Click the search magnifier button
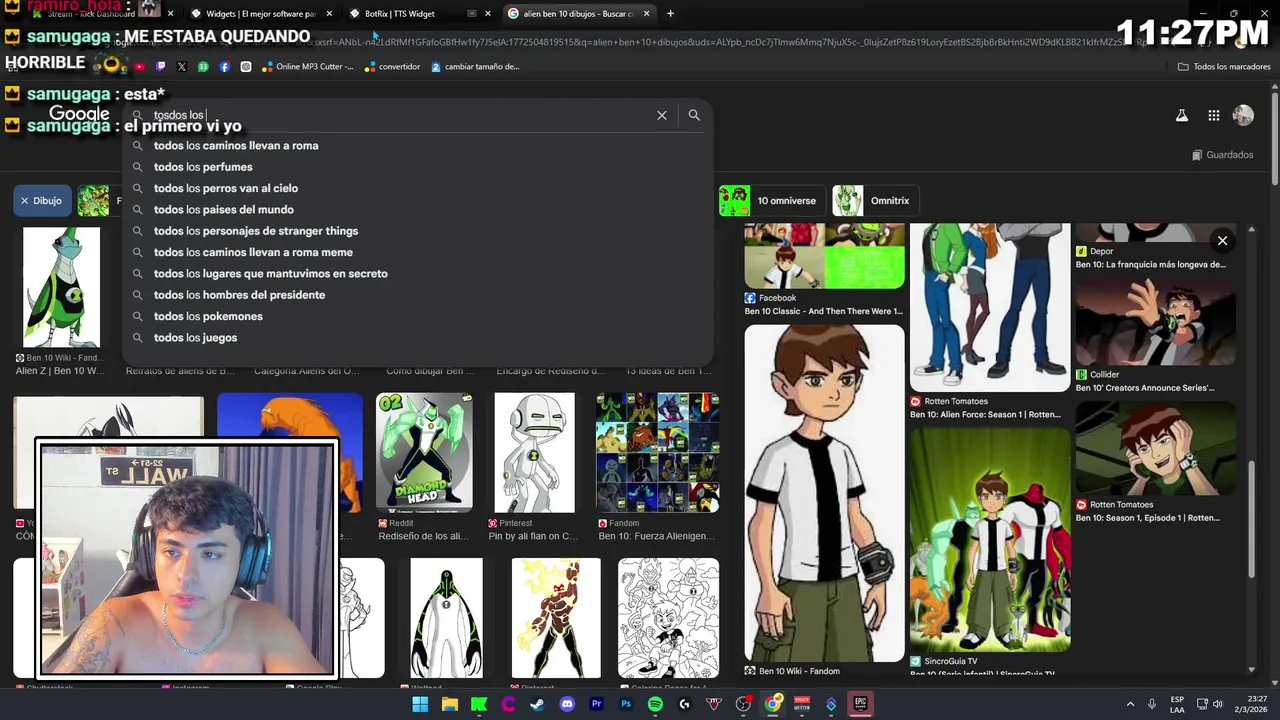Image resolution: width=1280 pixels, height=720 pixels. [x=694, y=115]
